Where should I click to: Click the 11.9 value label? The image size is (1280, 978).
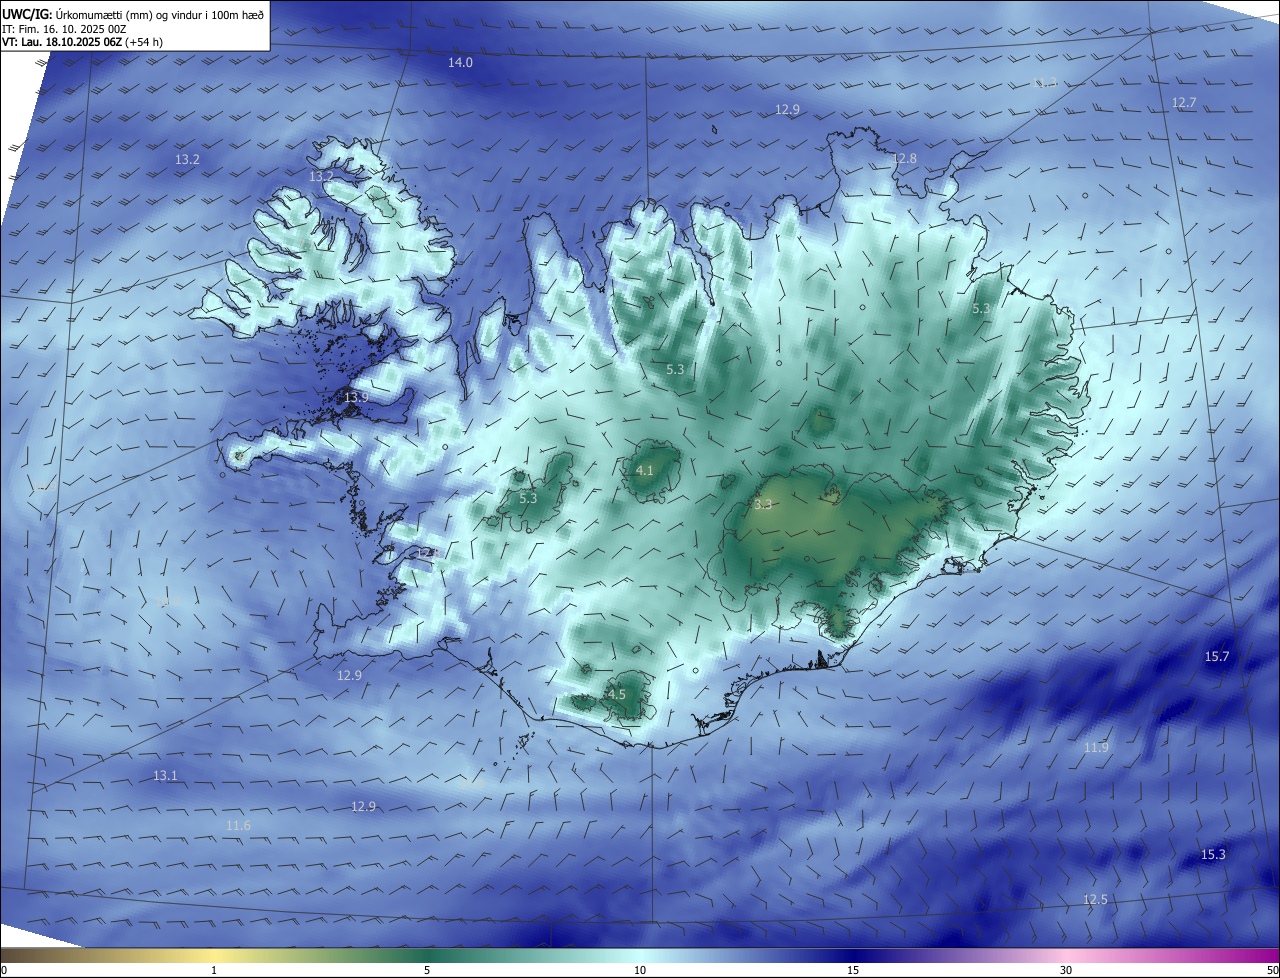(x=1096, y=748)
